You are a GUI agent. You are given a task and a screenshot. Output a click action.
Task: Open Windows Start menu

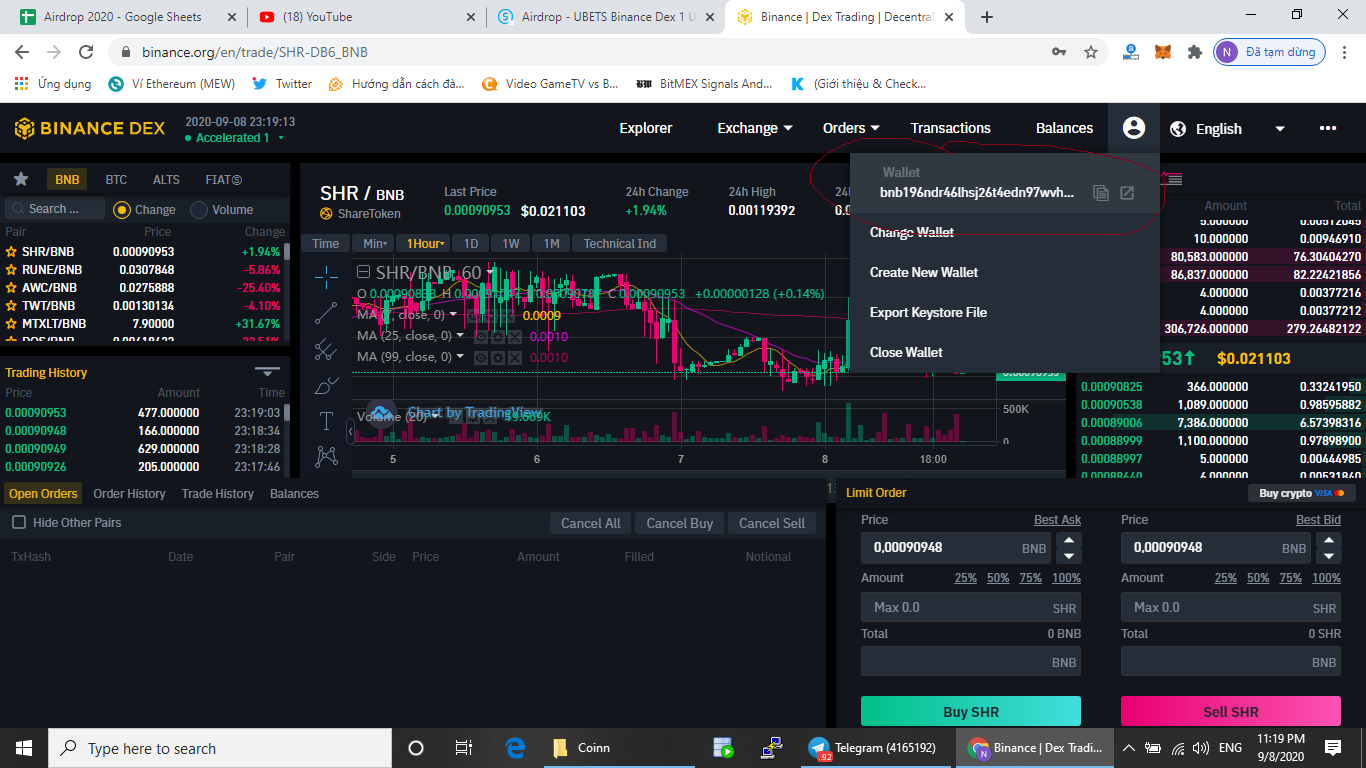click(24, 748)
